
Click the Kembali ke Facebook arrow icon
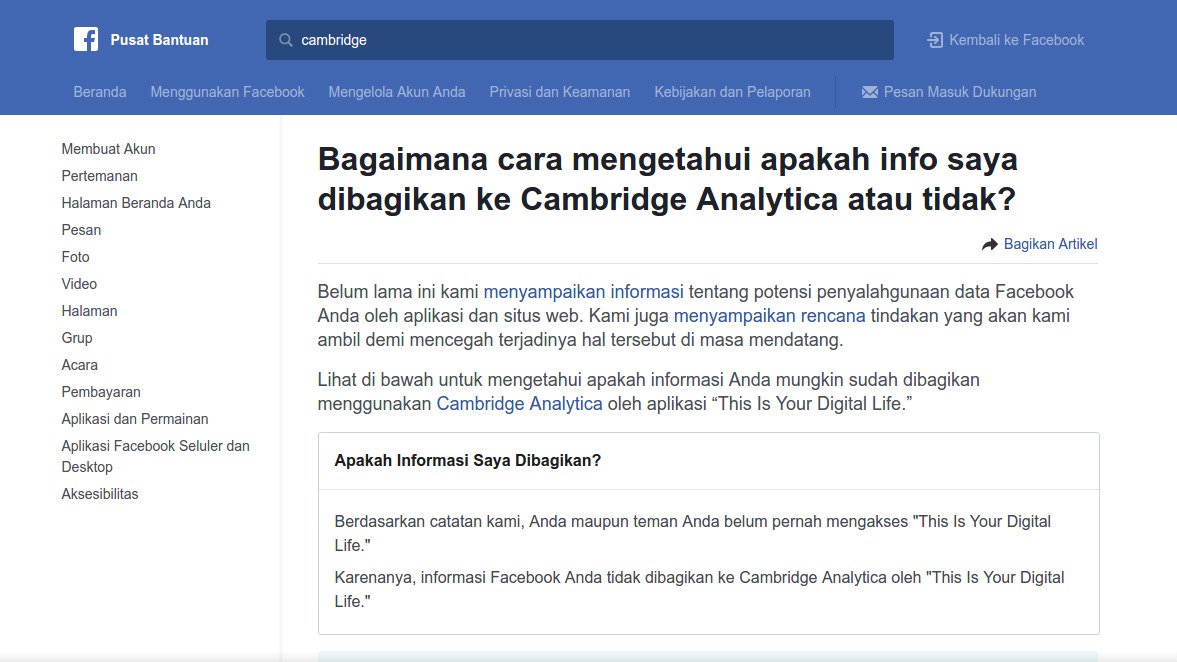(x=935, y=40)
